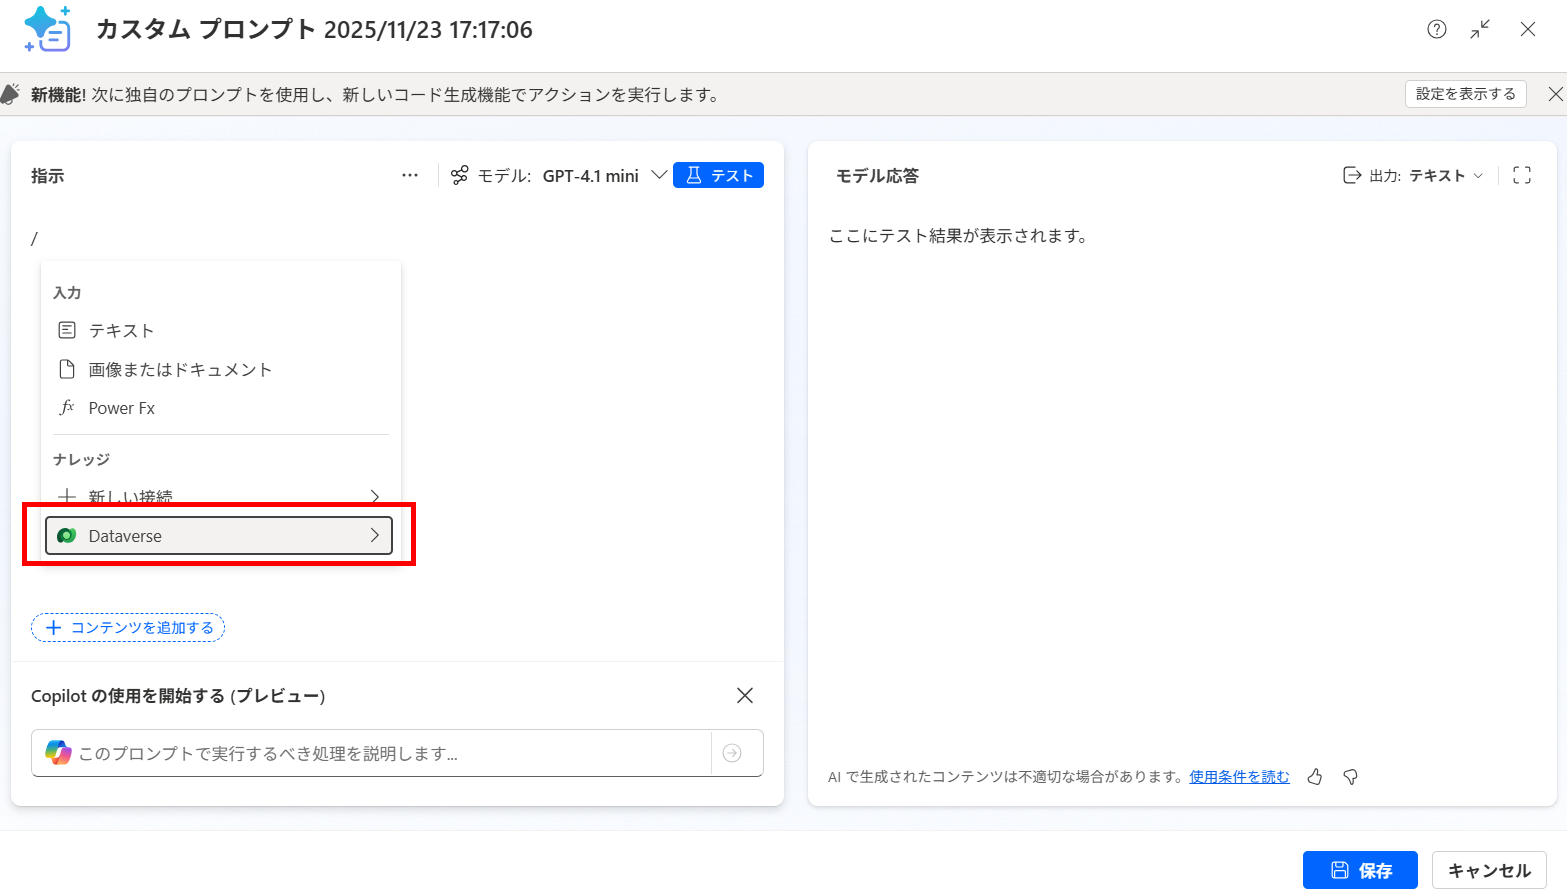Click the thumbs down feedback icon
This screenshot has height=892, width=1567.
(1351, 777)
